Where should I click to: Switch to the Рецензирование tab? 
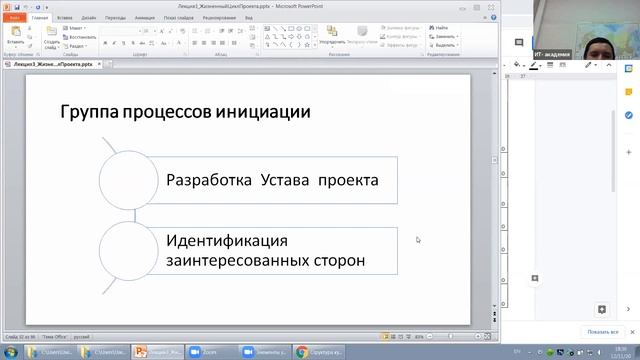219,18
